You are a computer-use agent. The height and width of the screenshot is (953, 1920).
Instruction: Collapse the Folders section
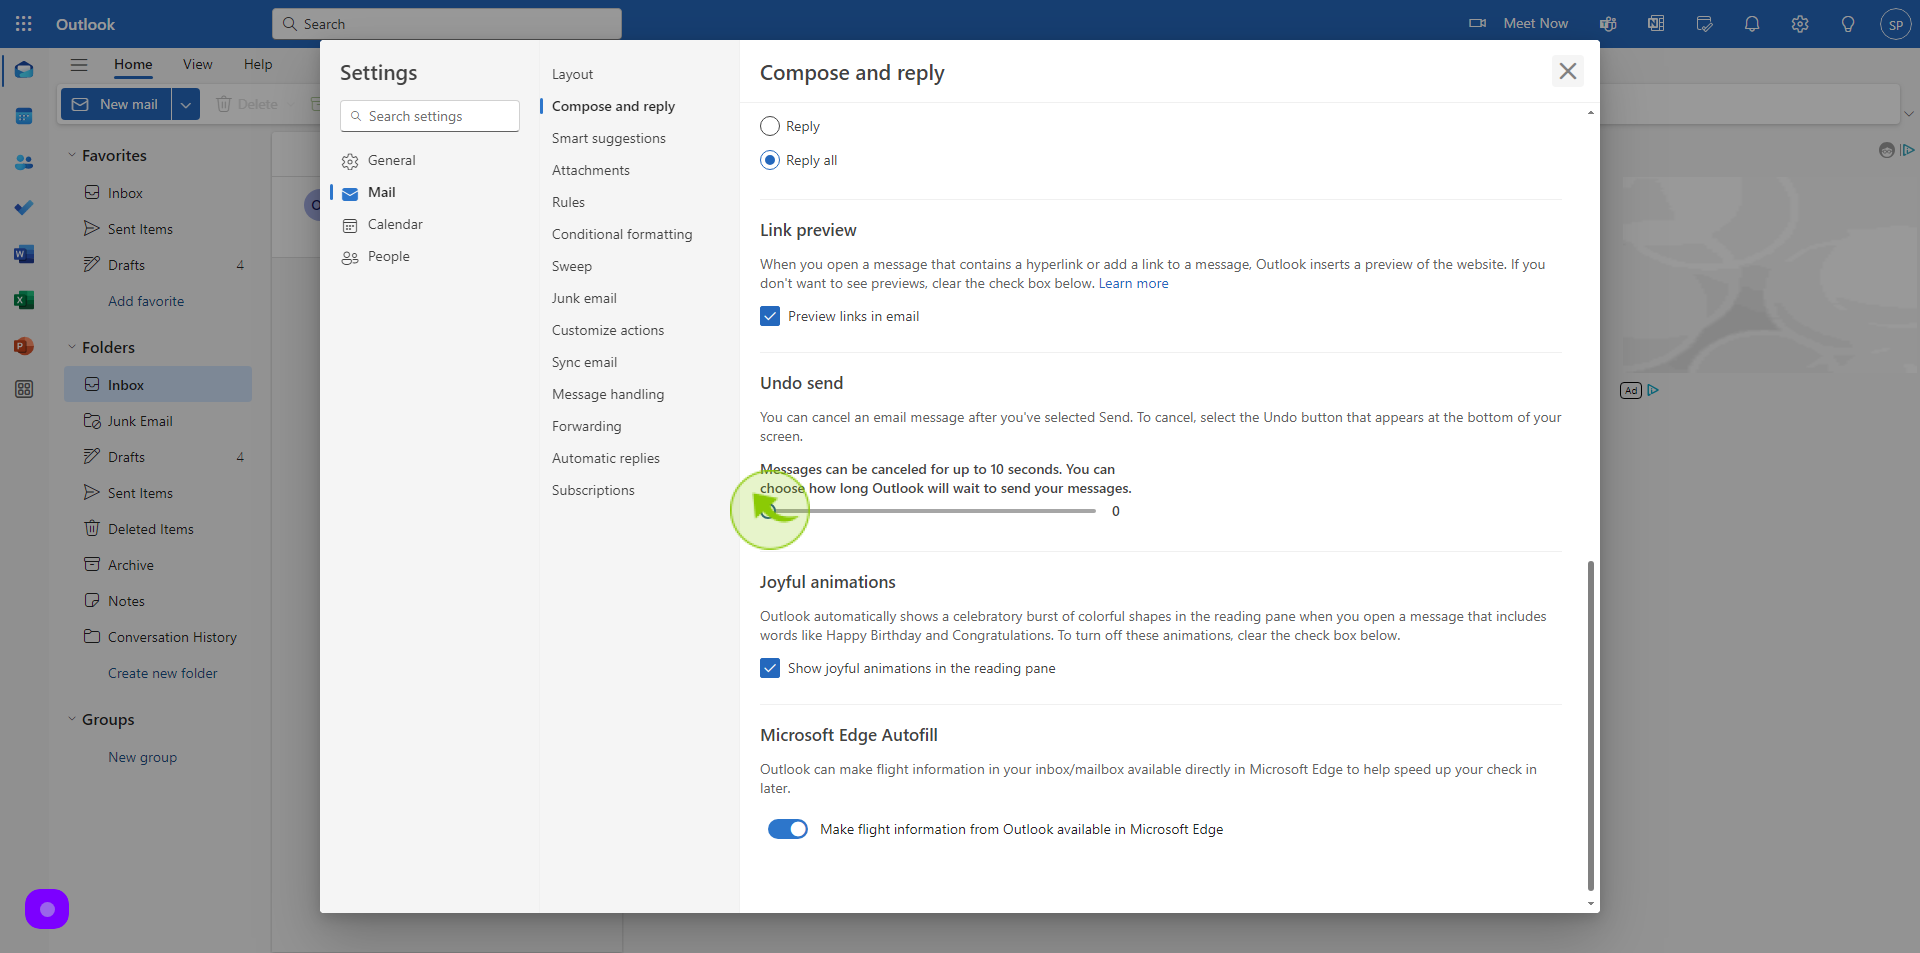(x=72, y=347)
